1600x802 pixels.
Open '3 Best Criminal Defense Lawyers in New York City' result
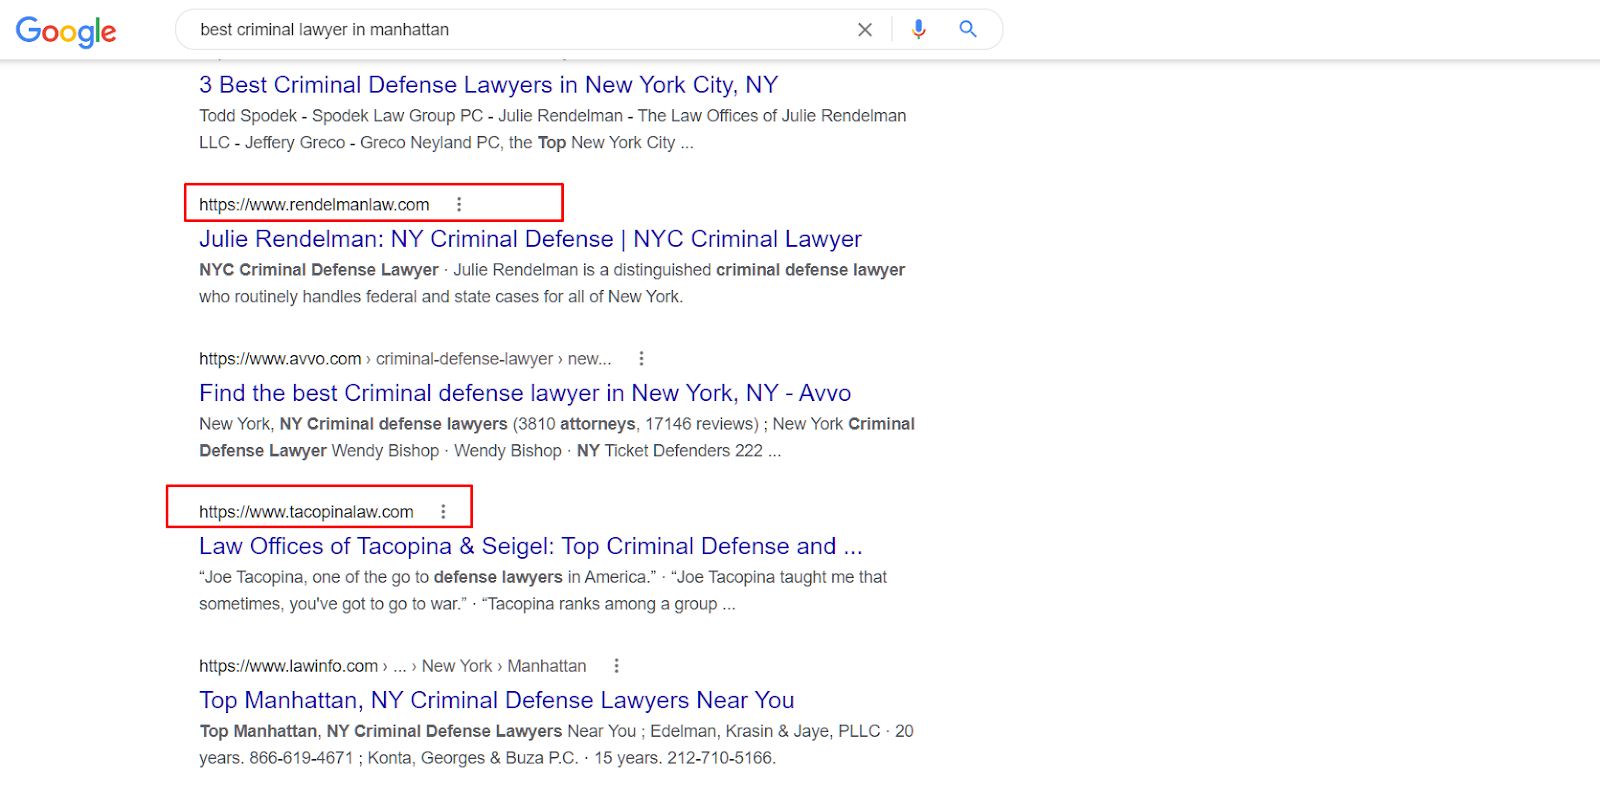[x=488, y=85]
